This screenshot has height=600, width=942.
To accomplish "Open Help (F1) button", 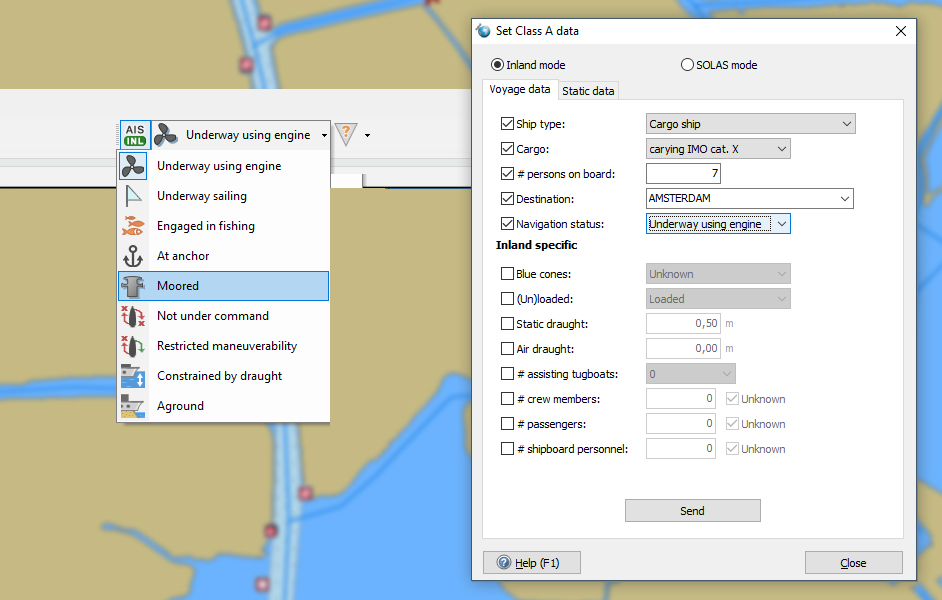I will (531, 563).
